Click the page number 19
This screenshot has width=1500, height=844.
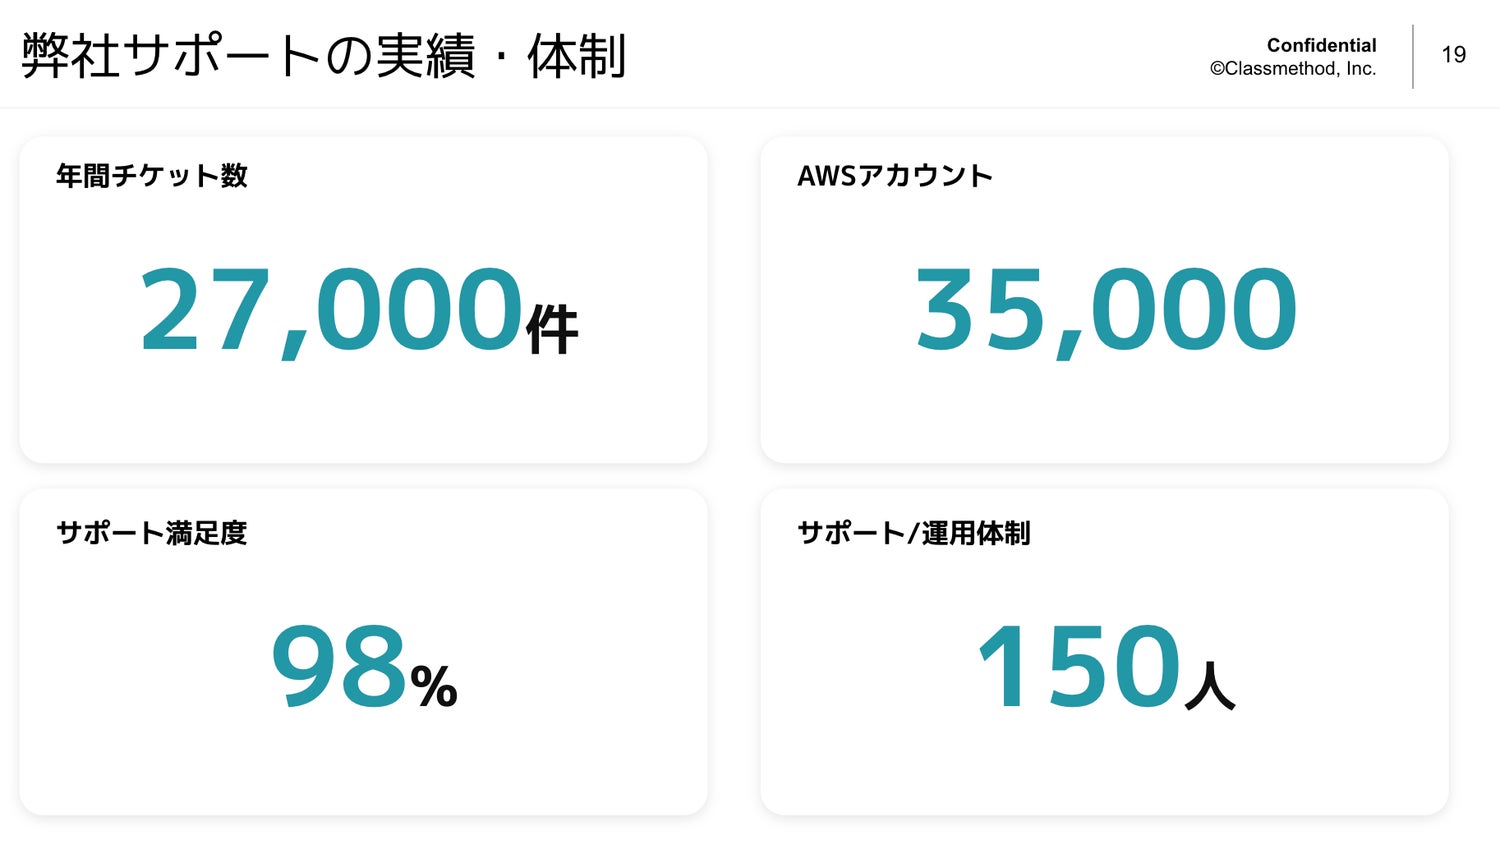point(1454,55)
